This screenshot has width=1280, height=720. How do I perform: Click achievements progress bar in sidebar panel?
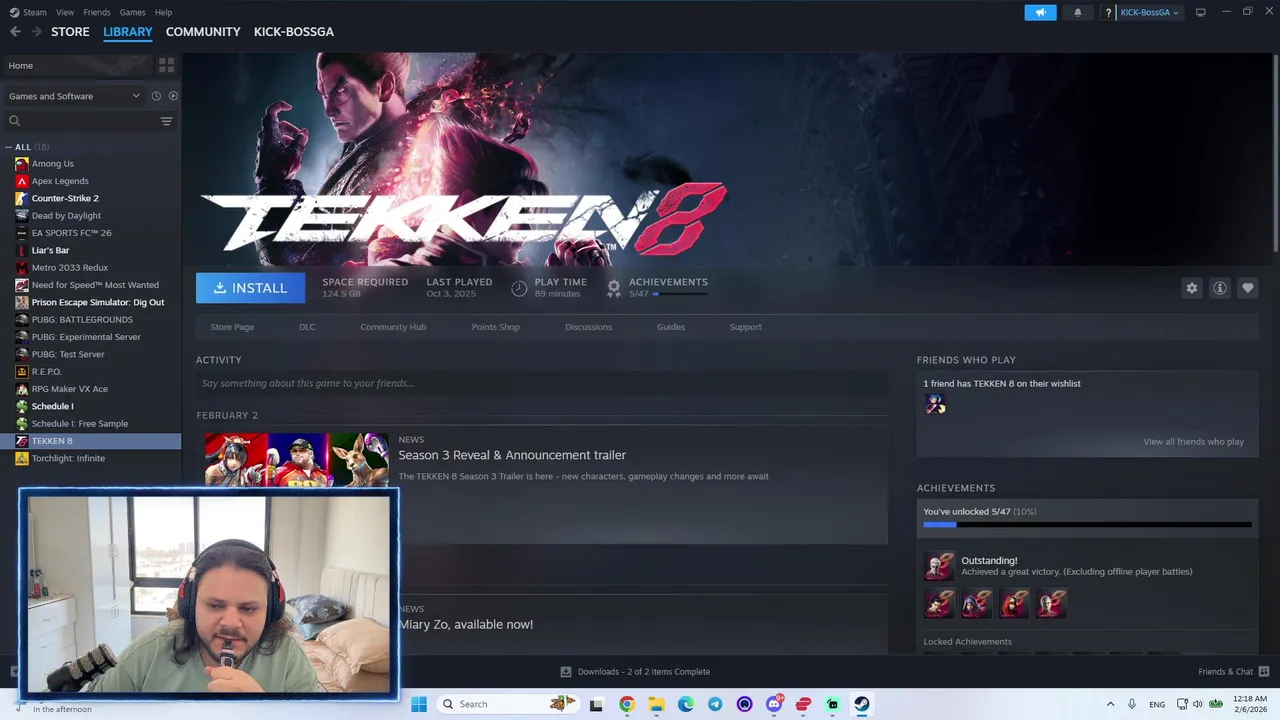[1087, 524]
